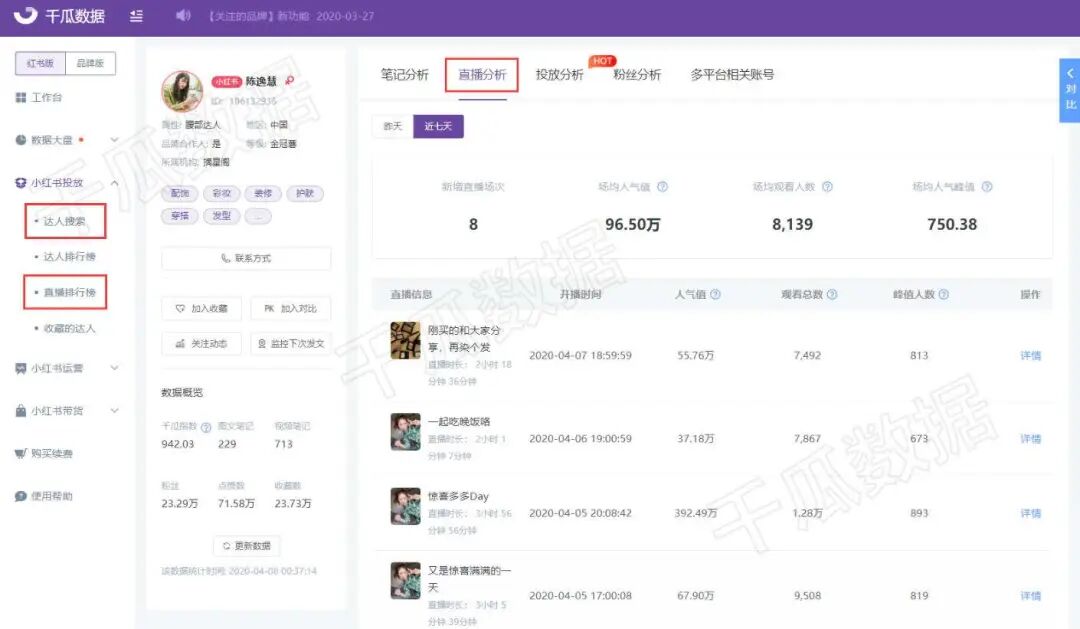This screenshot has width=1080, height=629.
Task: Go to 直播排行榜 in sidebar
Action: click(x=70, y=292)
